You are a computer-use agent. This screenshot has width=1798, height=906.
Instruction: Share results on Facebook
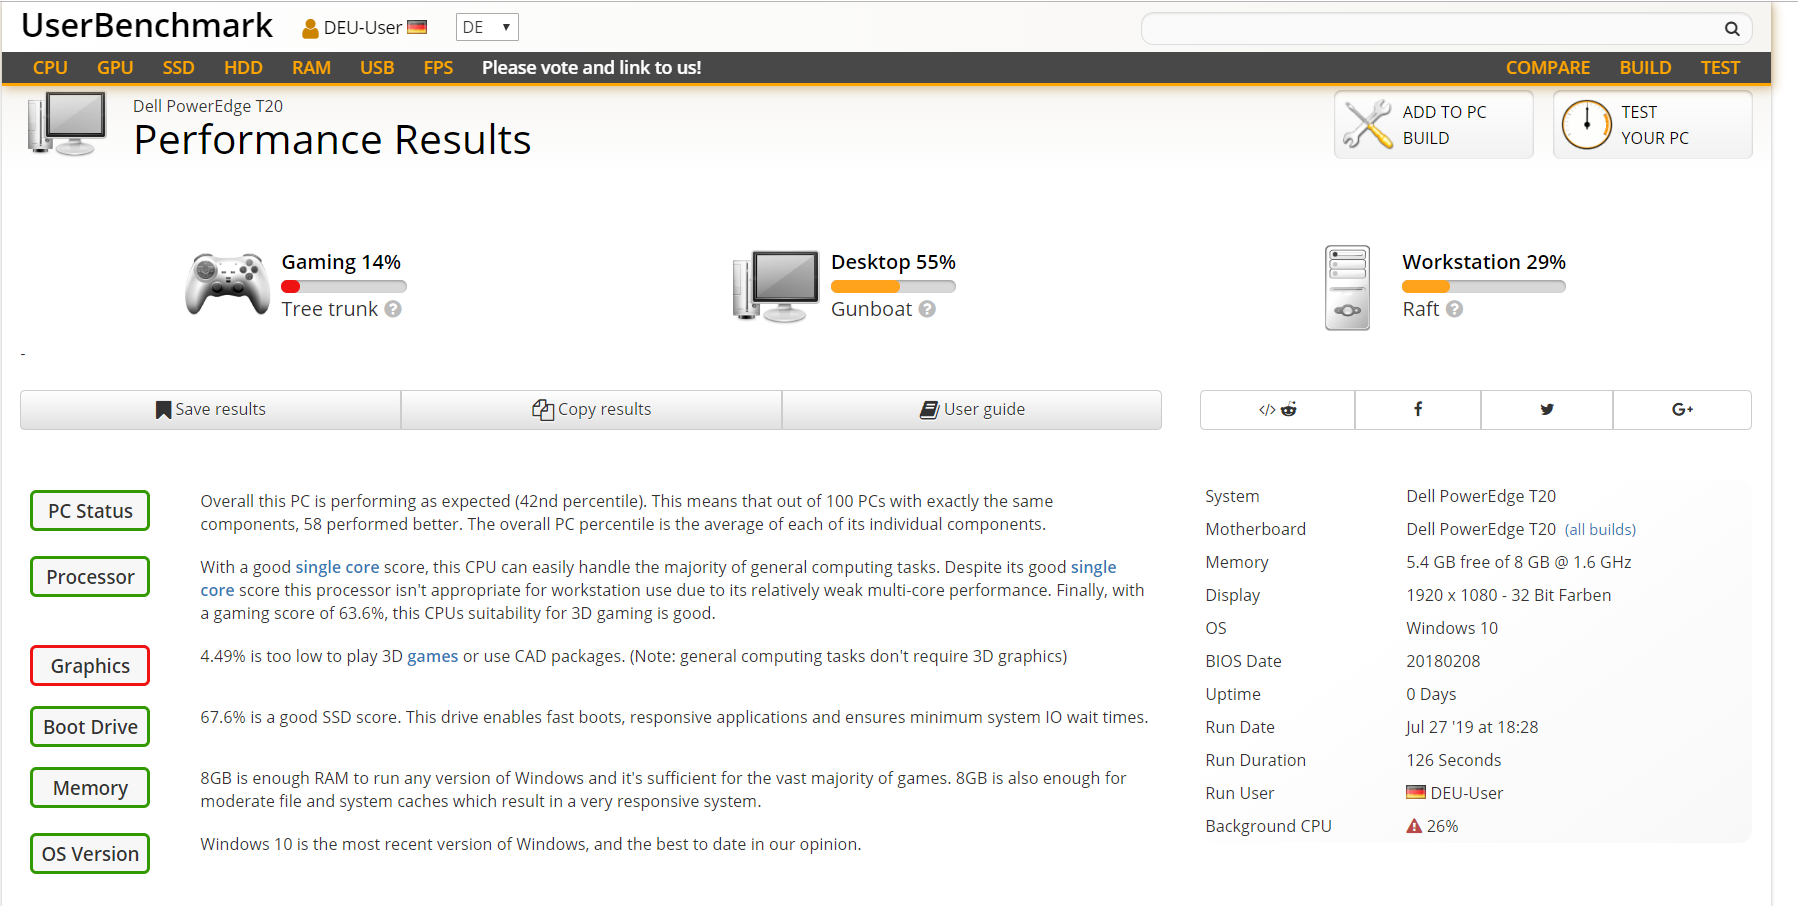[1418, 410]
